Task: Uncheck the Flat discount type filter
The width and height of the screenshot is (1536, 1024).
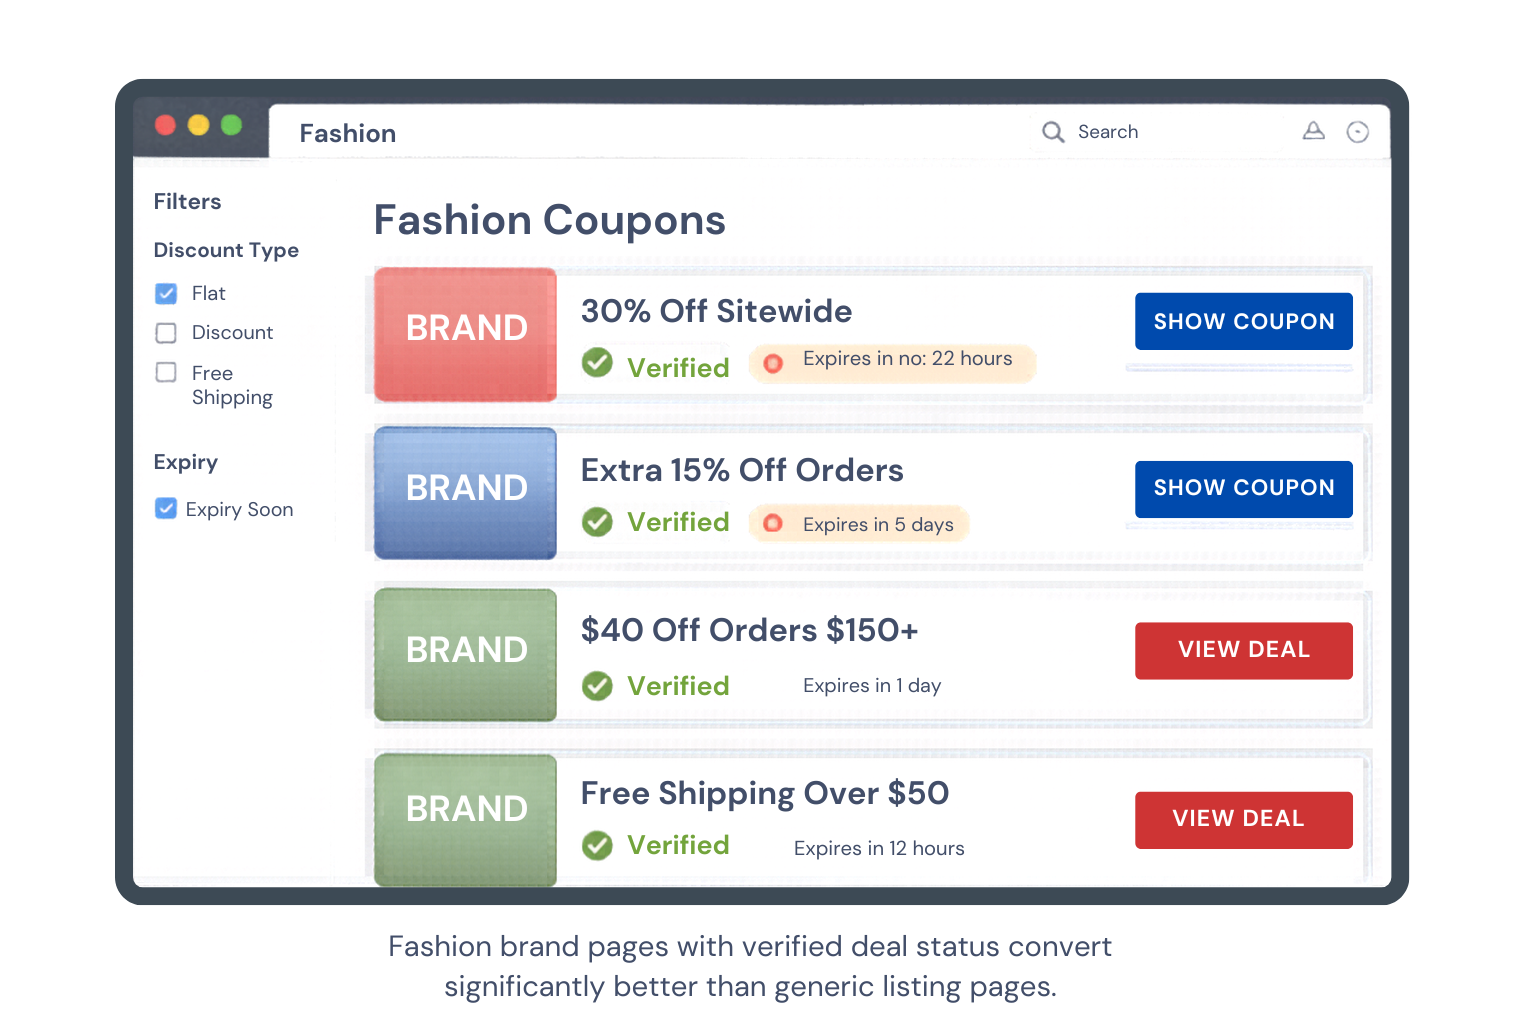Action: 166,294
